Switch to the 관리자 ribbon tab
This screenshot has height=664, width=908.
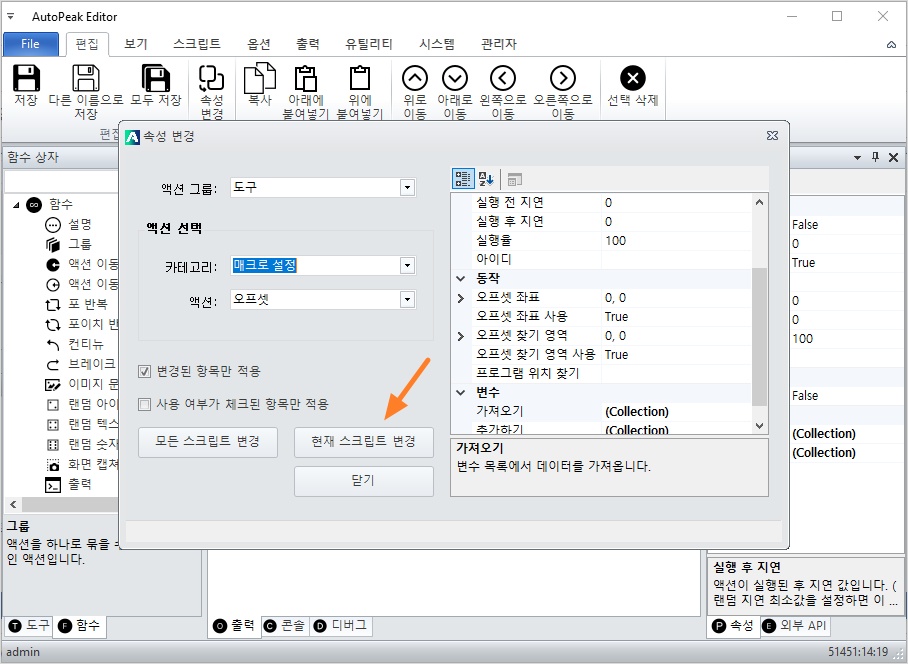(x=499, y=44)
